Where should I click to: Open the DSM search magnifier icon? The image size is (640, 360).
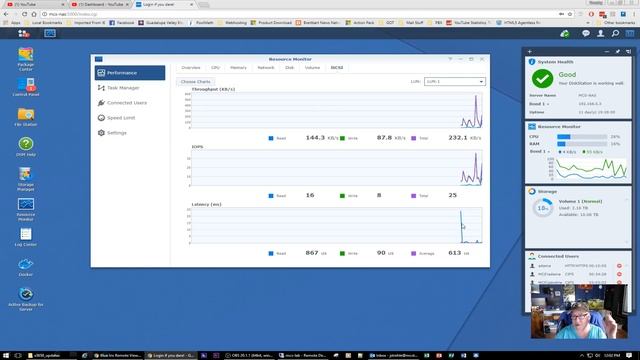615,33
